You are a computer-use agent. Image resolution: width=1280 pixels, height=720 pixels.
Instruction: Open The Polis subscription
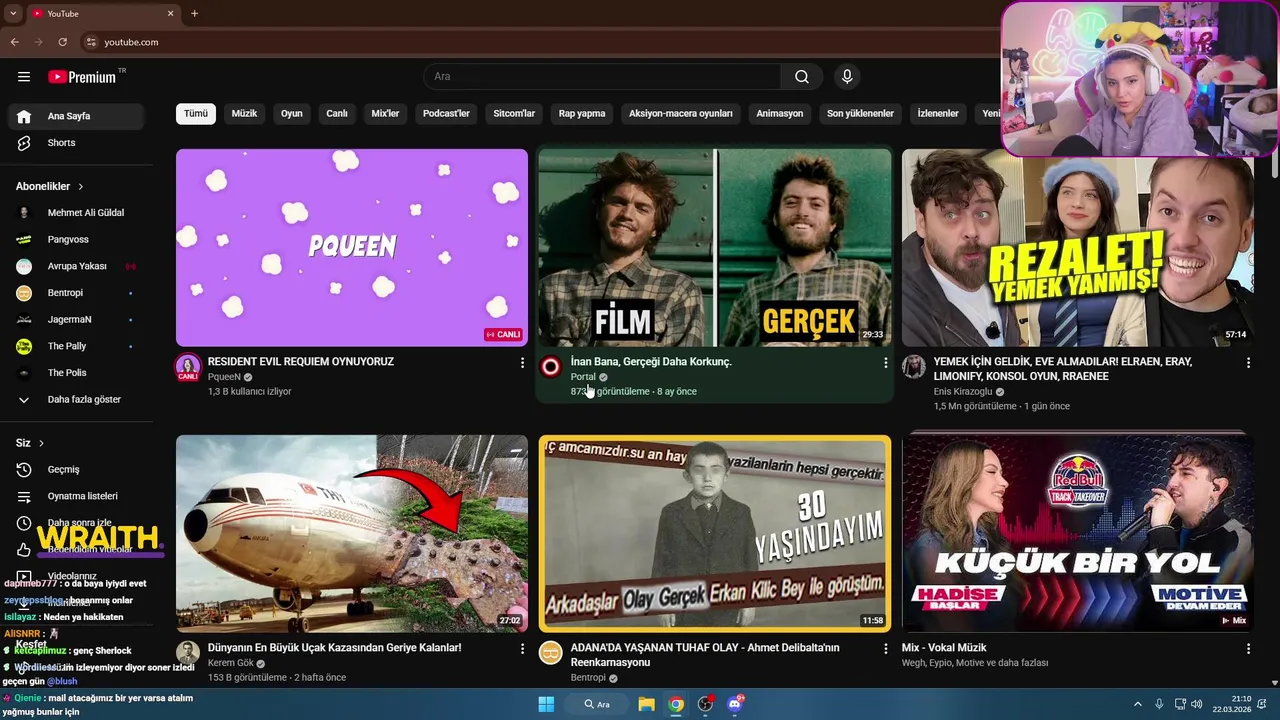coord(76,373)
